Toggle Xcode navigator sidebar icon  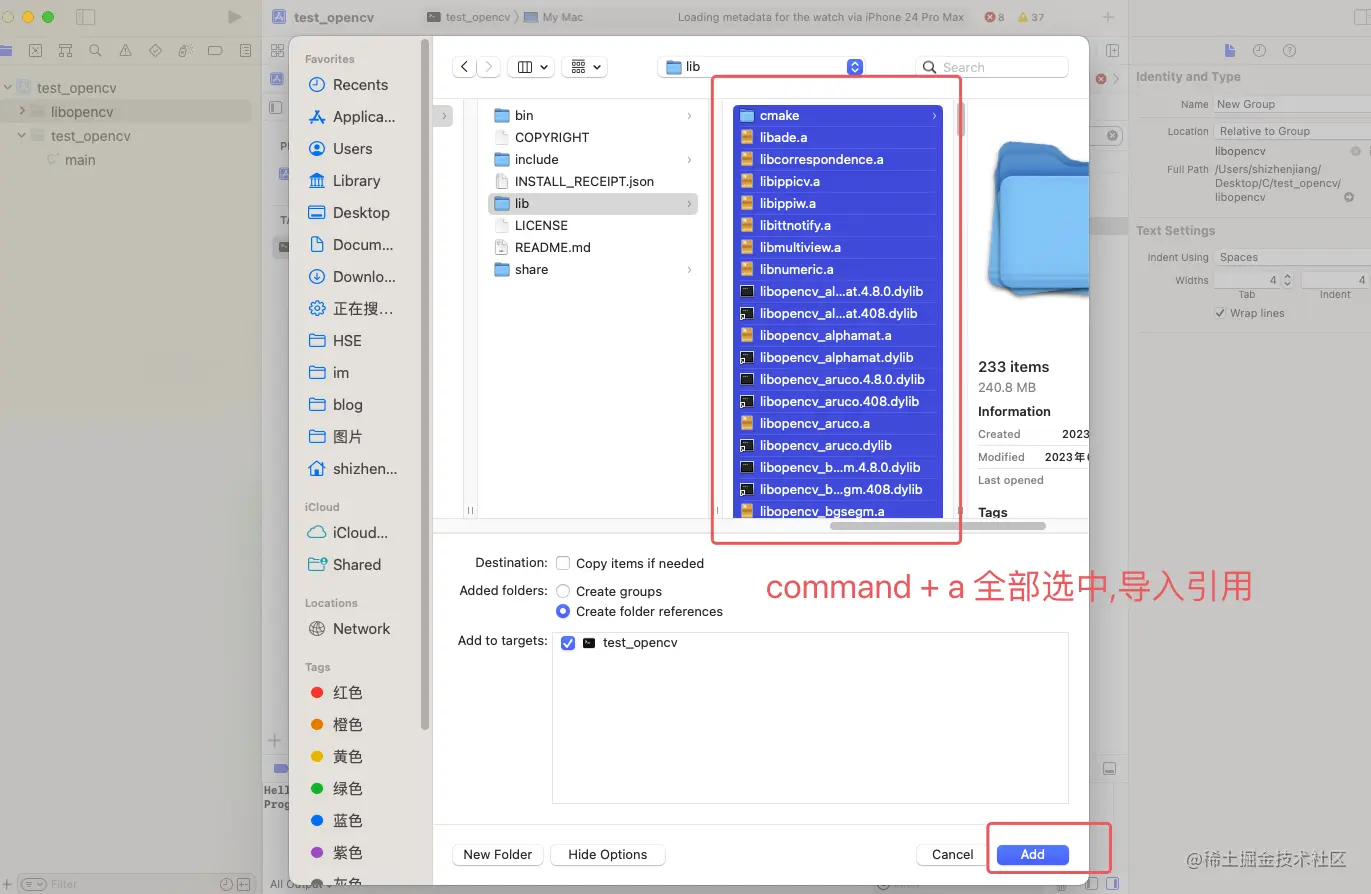(86, 17)
